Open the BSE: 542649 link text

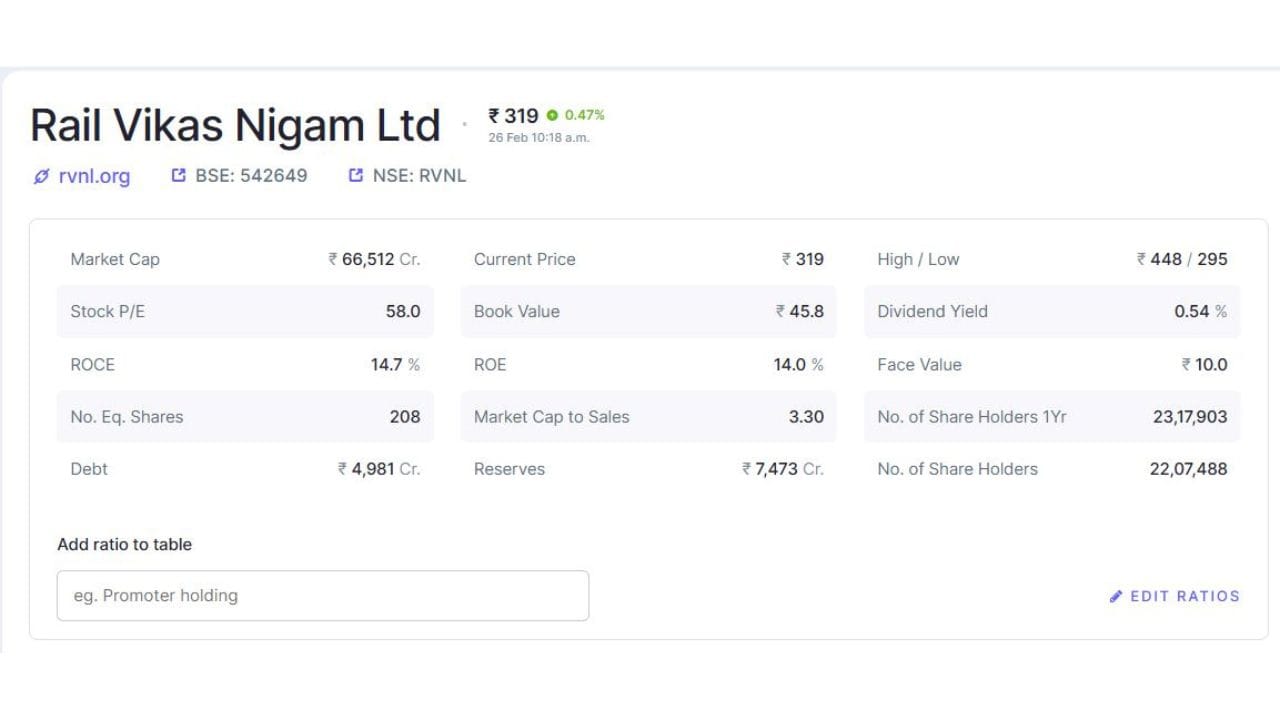[x=251, y=176]
